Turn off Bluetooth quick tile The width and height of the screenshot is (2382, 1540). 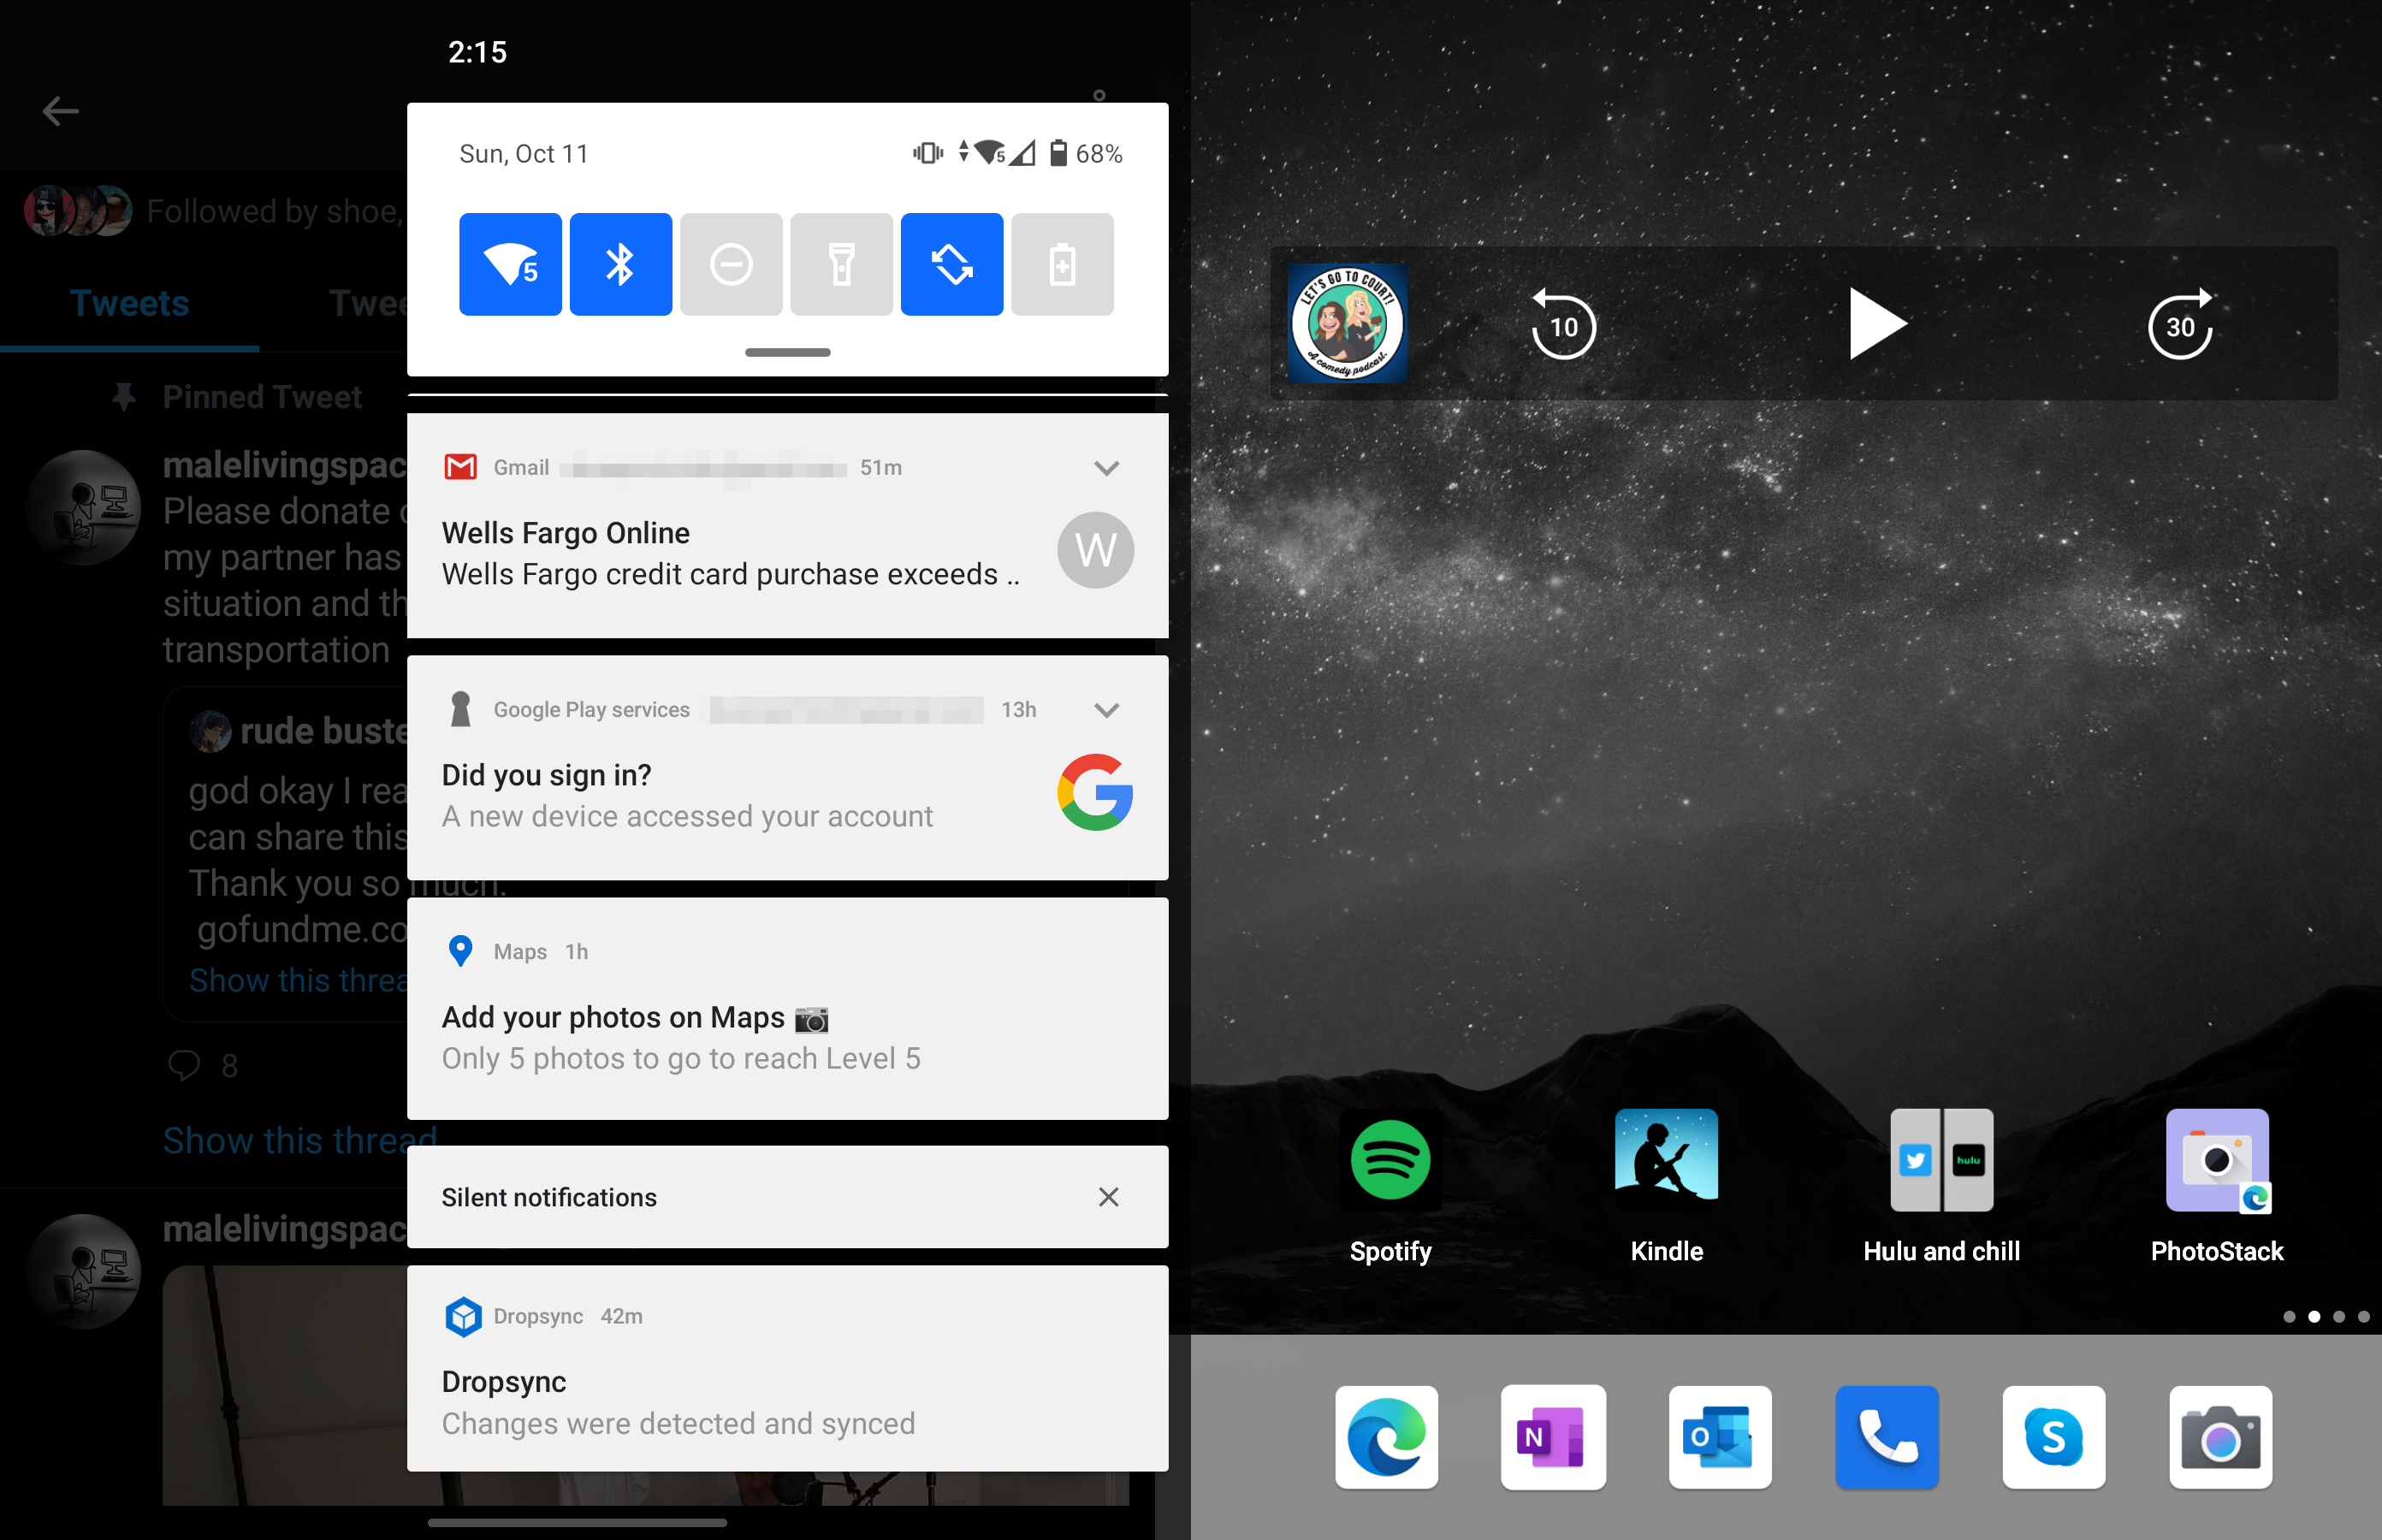[620, 264]
